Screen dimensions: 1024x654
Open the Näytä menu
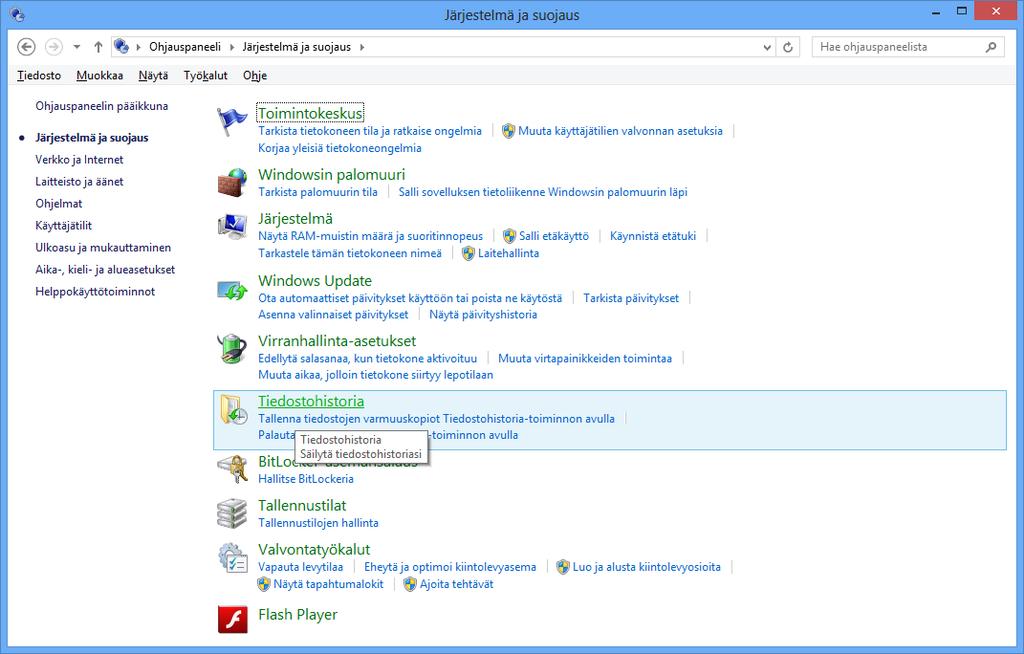[x=153, y=75]
